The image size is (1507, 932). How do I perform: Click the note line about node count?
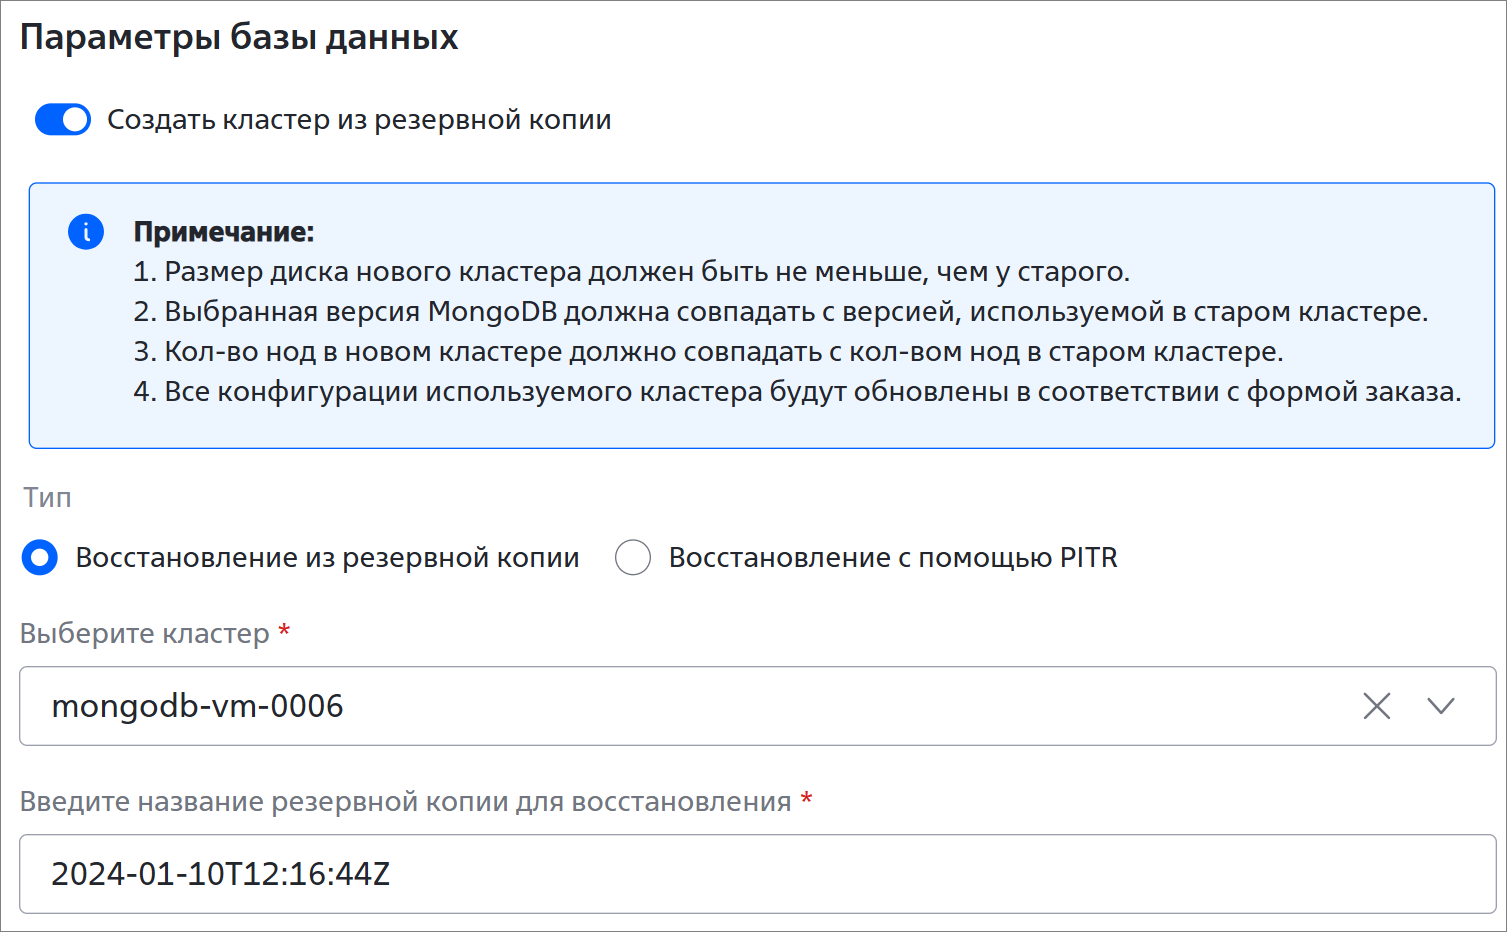point(709,352)
